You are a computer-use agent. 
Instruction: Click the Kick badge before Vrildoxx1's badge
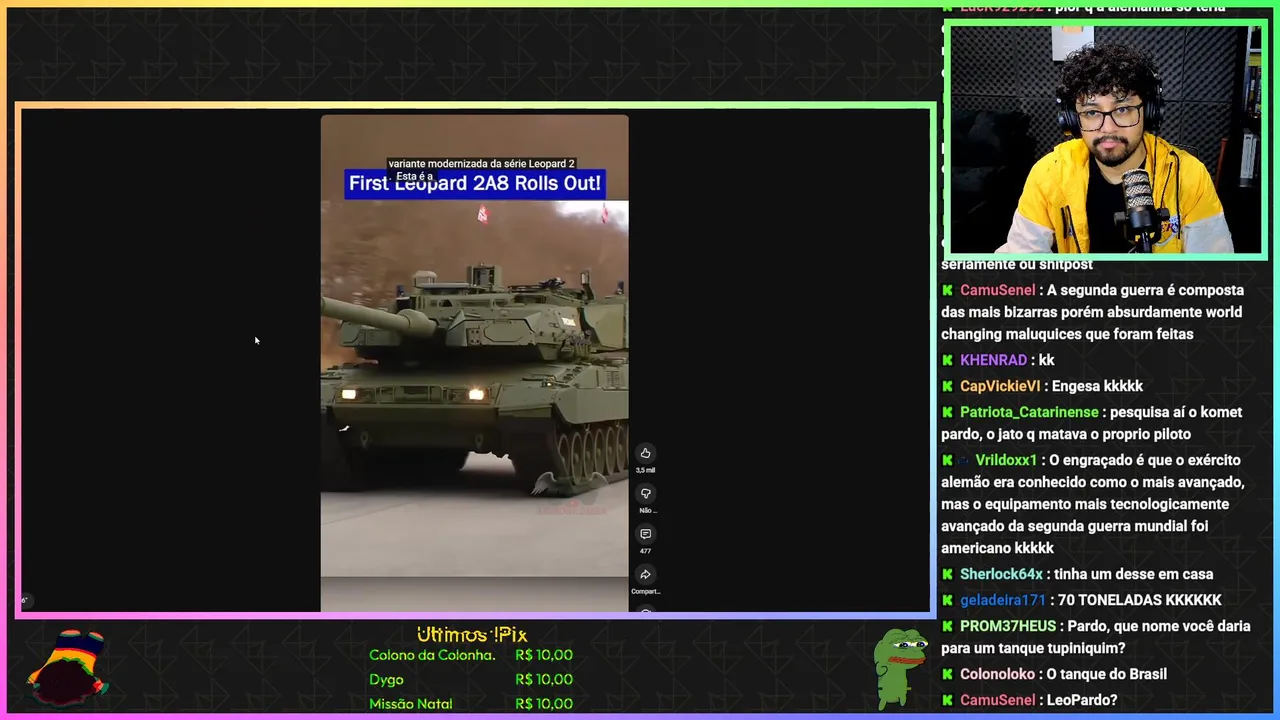947,460
